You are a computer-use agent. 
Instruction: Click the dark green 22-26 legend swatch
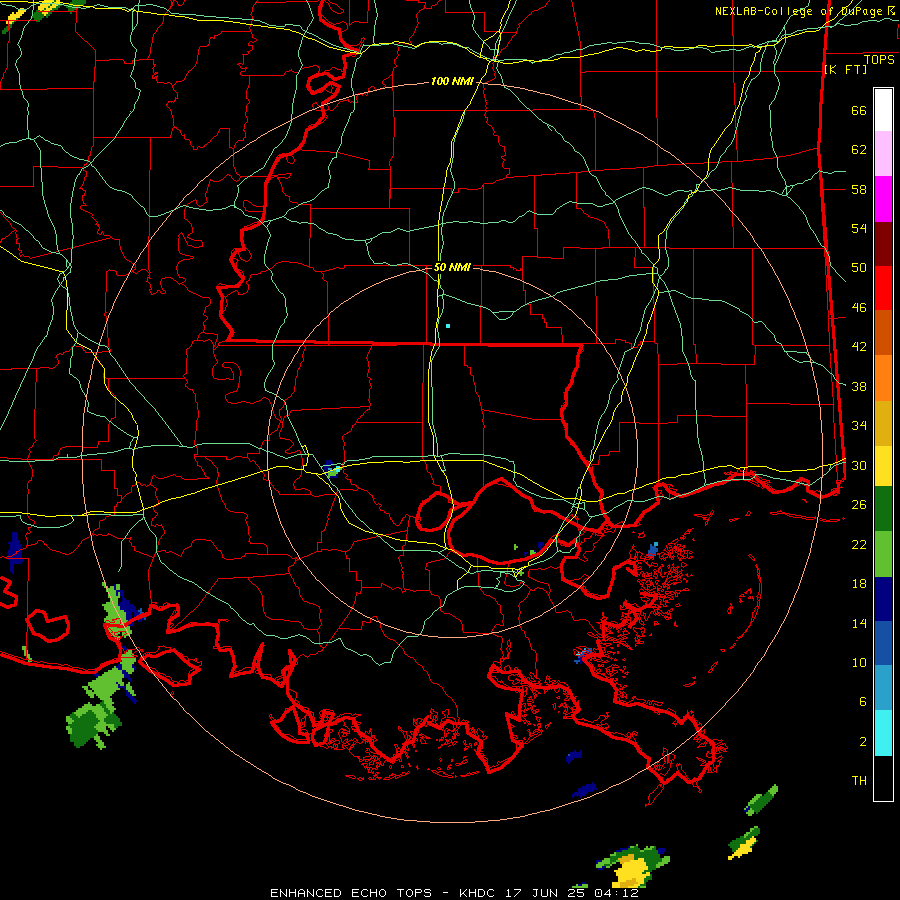(x=883, y=509)
